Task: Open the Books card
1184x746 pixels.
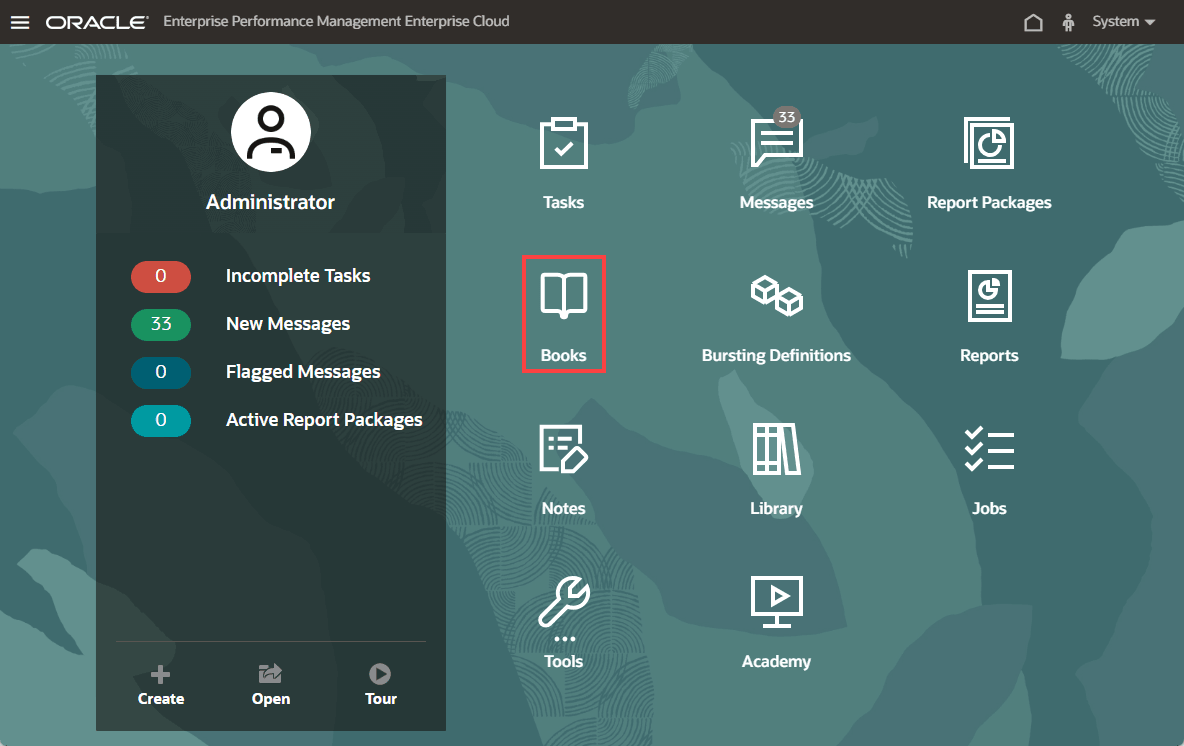Action: coord(563,314)
